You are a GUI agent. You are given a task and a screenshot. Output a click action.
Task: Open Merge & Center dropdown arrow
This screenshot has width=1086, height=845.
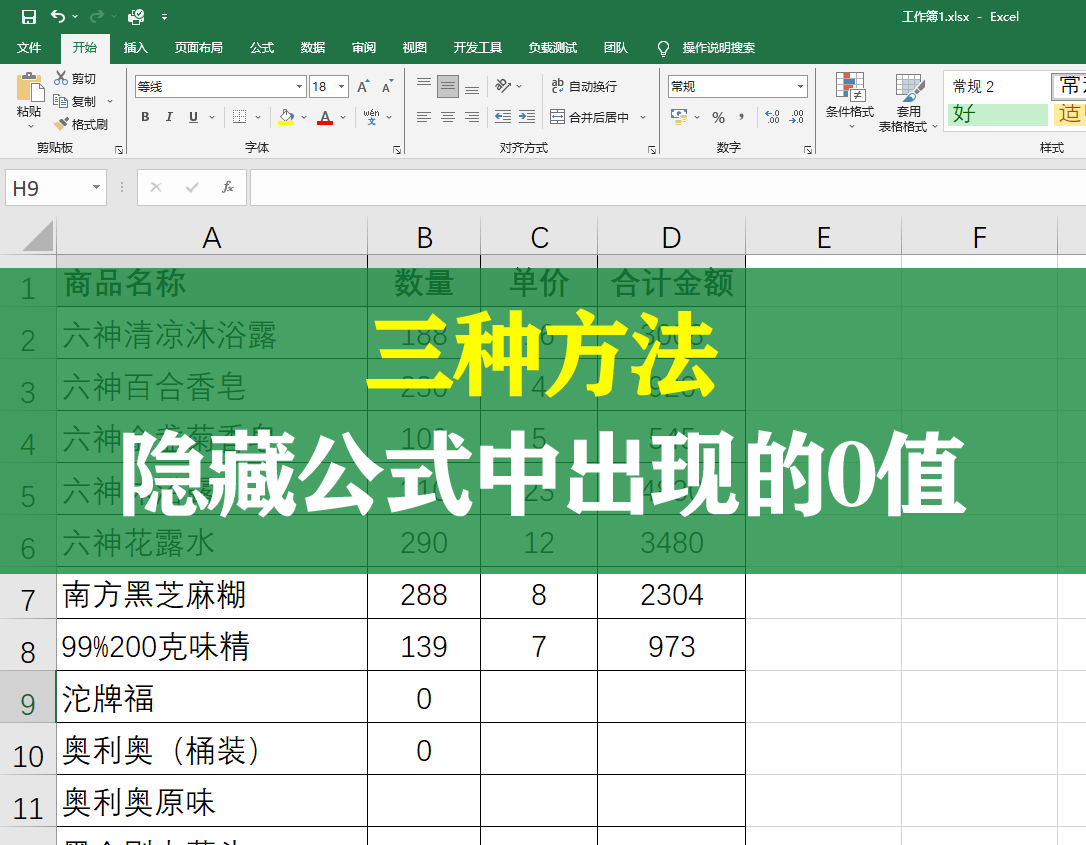(643, 117)
